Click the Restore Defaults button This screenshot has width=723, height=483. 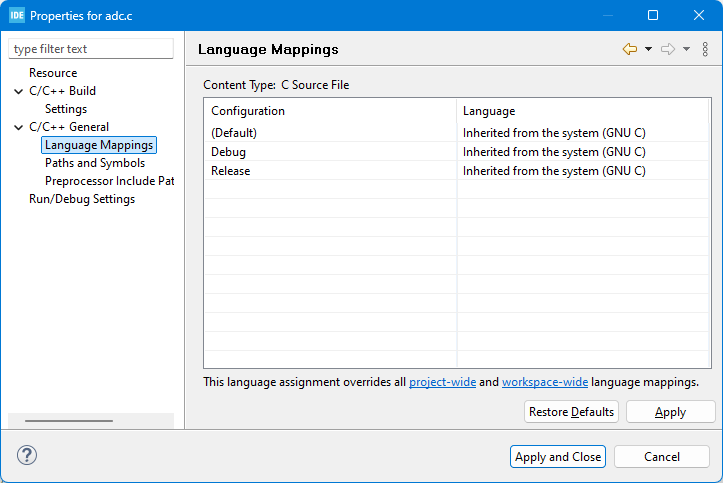point(571,412)
